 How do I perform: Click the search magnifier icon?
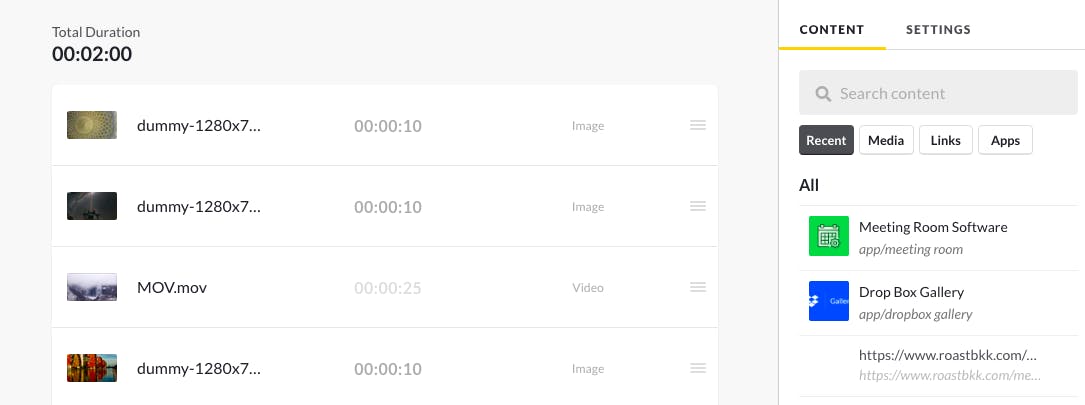pos(823,93)
